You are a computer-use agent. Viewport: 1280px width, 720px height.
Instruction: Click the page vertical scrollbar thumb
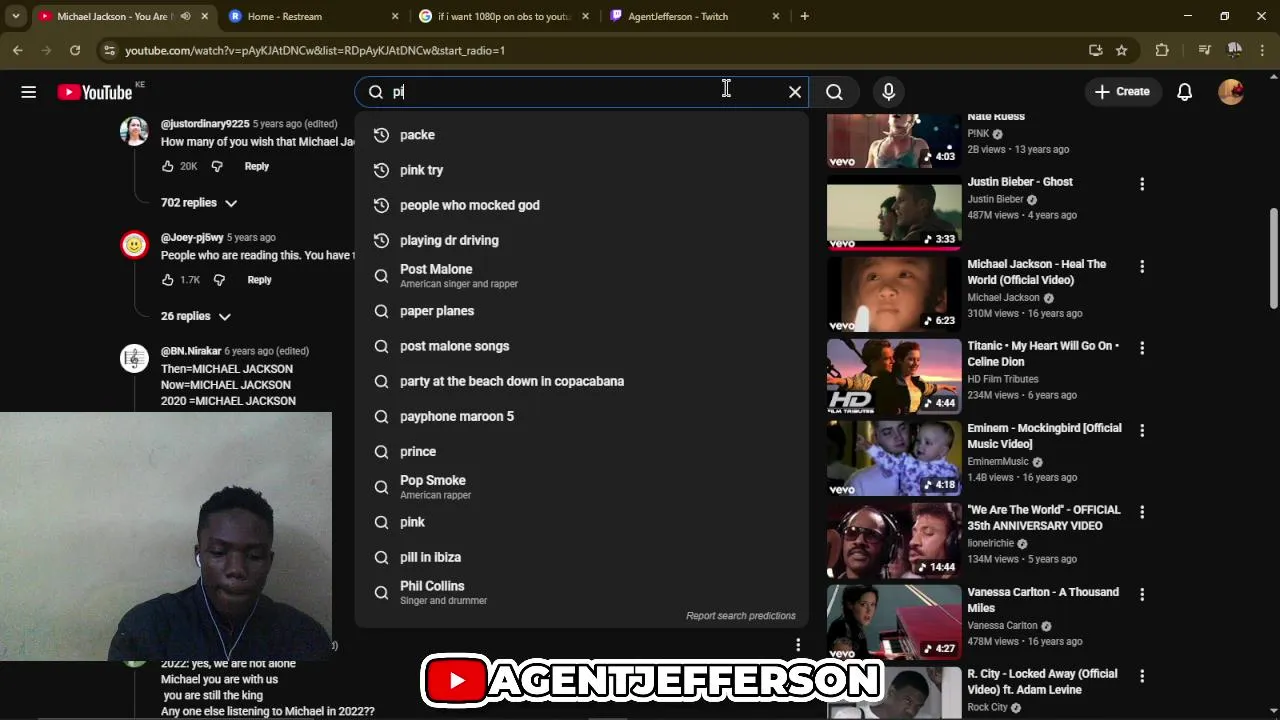click(1273, 259)
